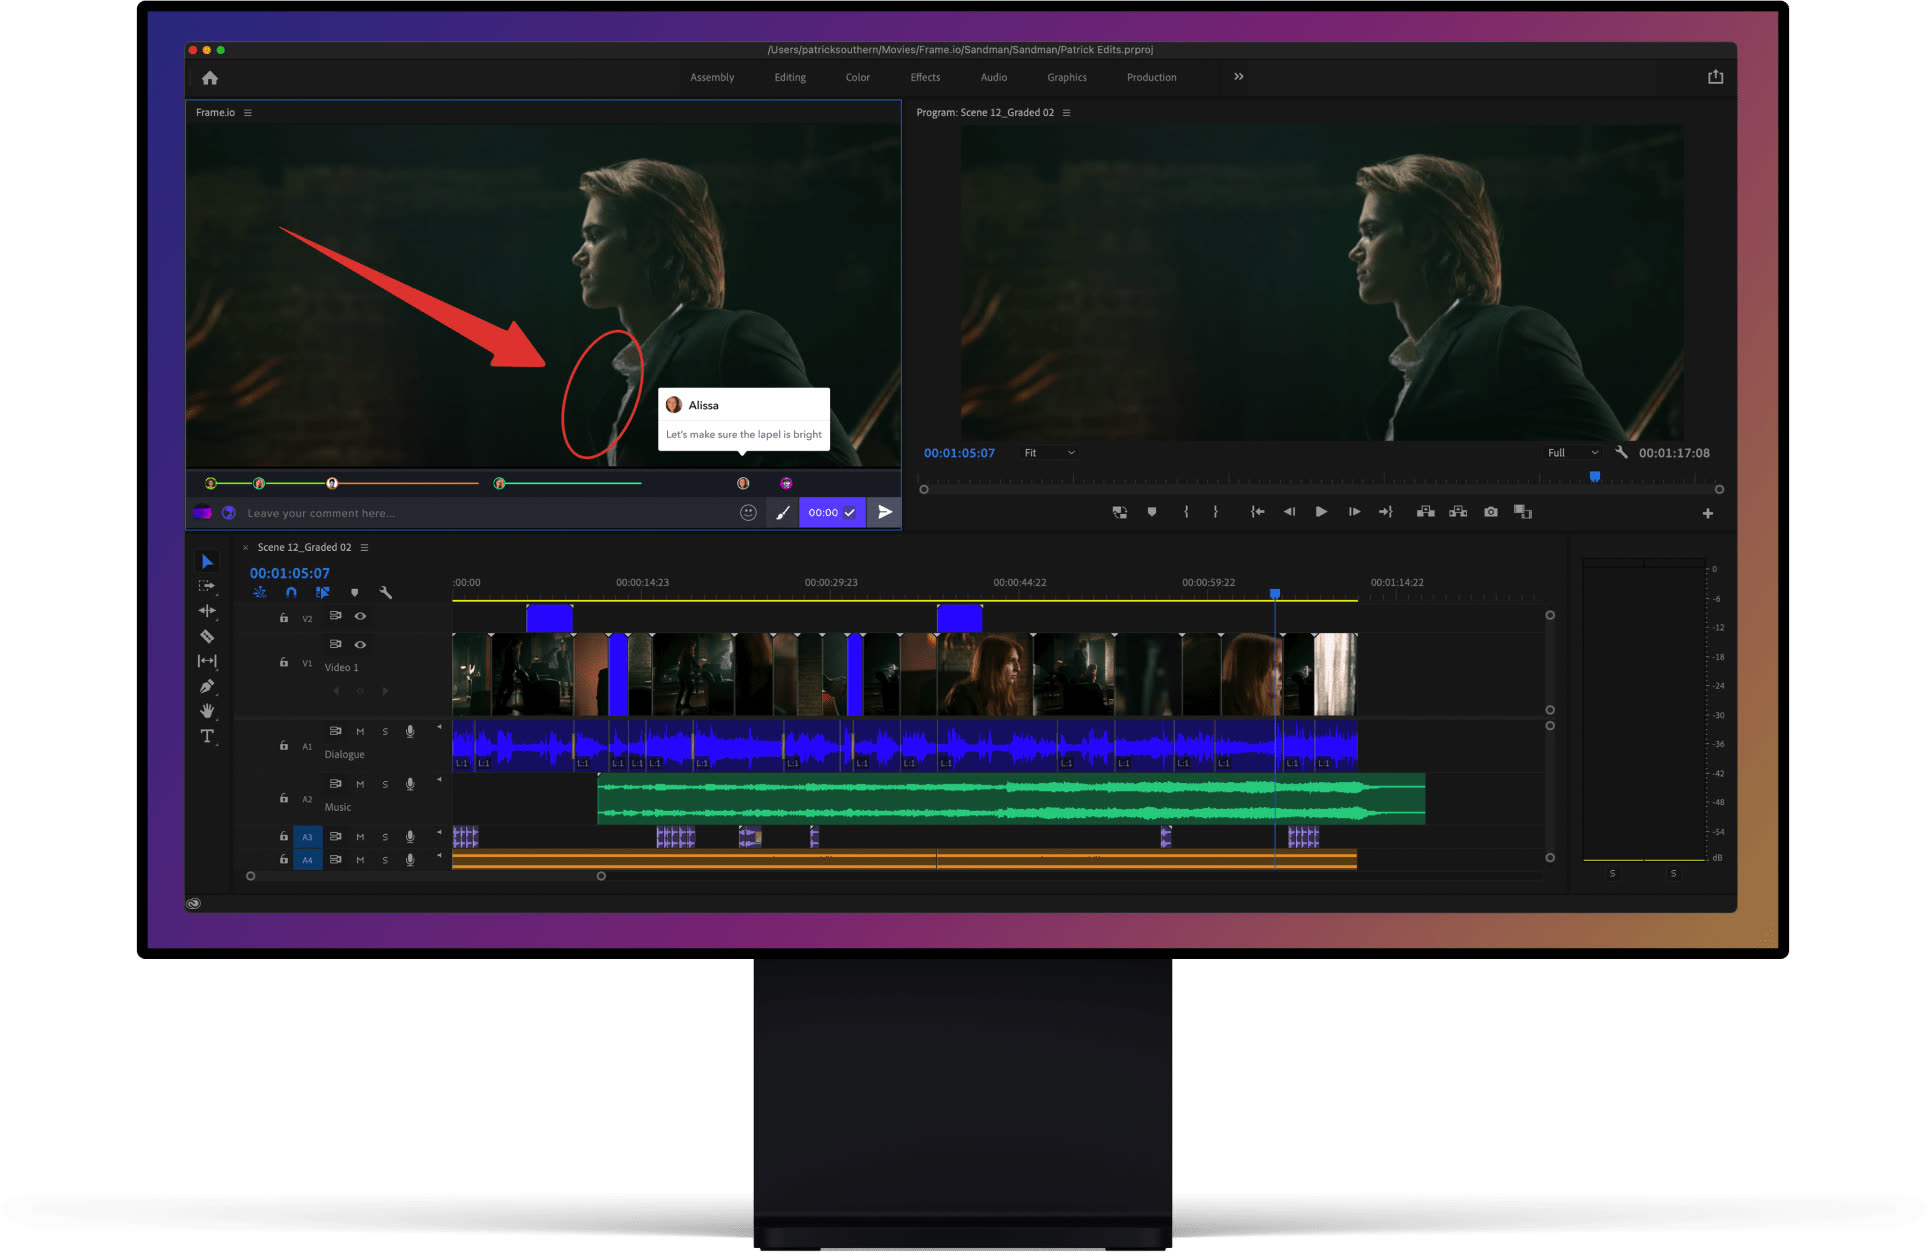Add a marker in the timeline header

tap(354, 593)
